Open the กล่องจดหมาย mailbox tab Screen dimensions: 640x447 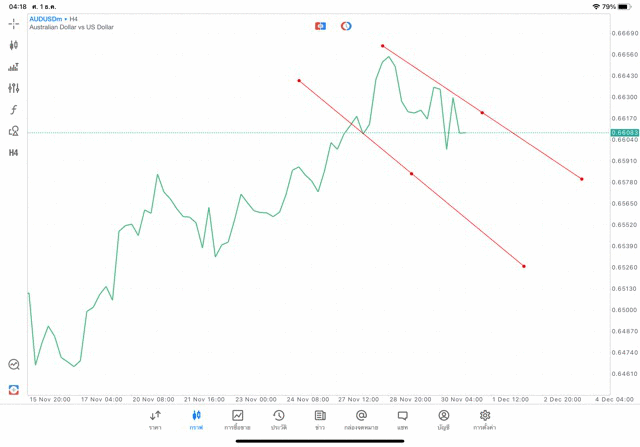click(x=361, y=420)
